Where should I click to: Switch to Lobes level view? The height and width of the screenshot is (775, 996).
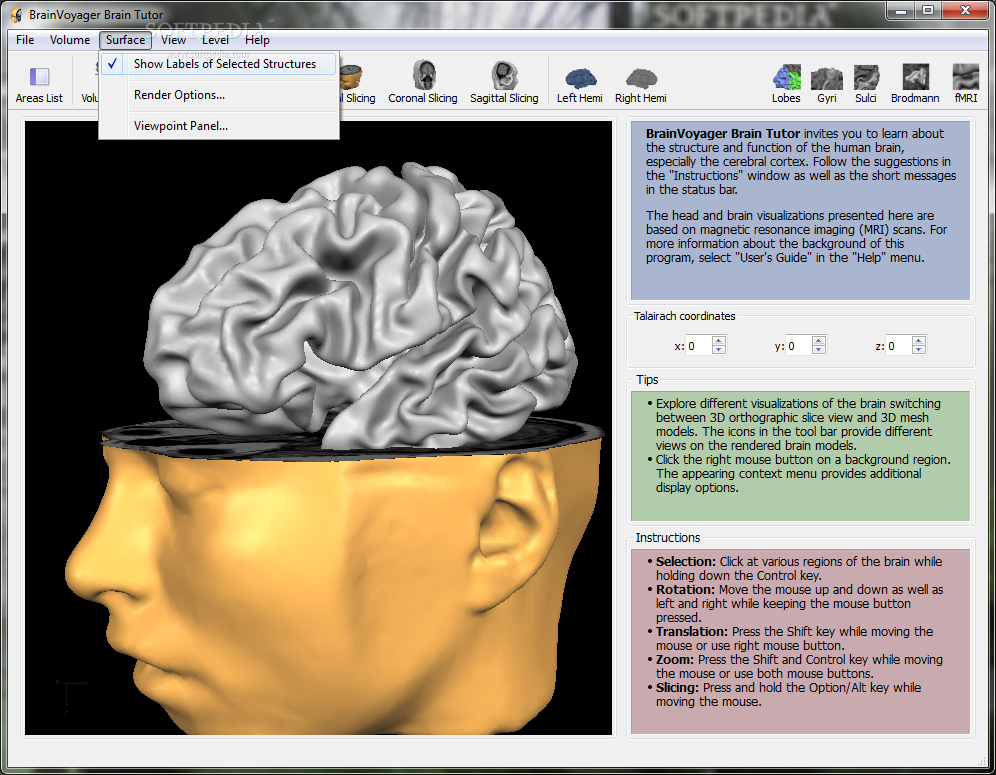click(786, 84)
